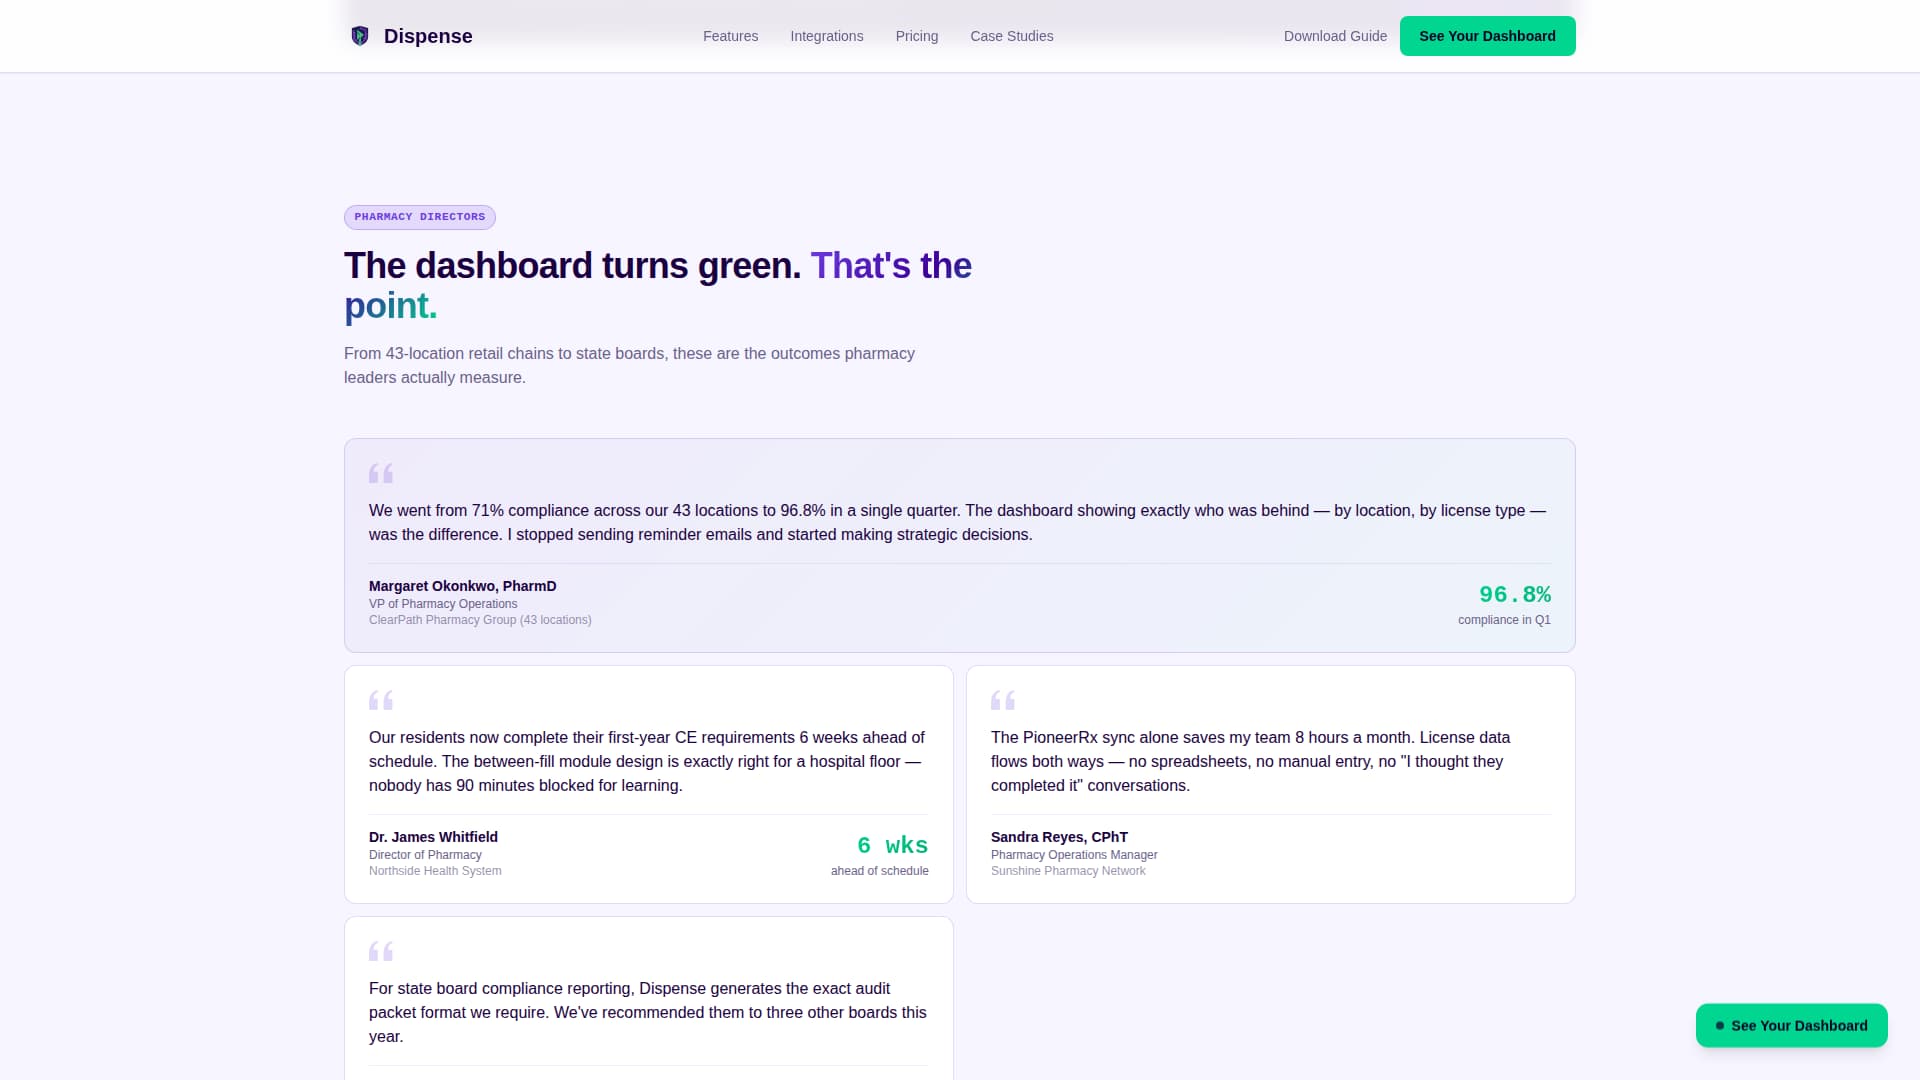Click the Download Guide link

pos(1335,36)
